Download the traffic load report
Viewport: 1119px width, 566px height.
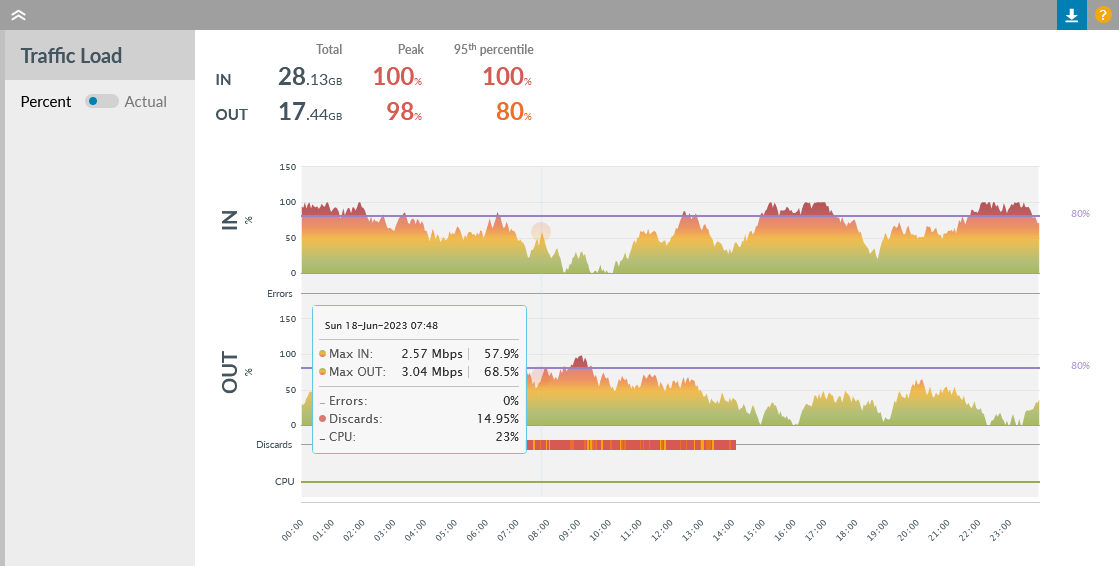point(1071,15)
